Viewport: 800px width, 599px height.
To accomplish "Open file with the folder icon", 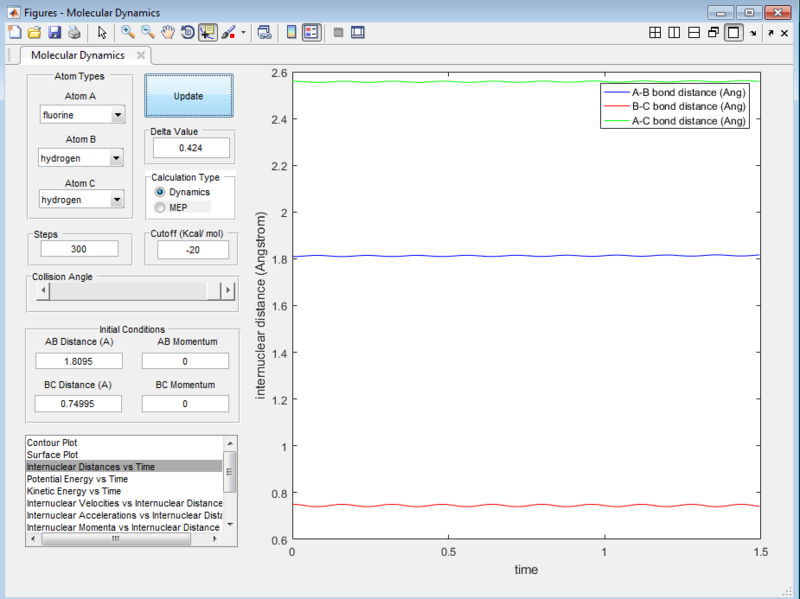I will click(35, 32).
